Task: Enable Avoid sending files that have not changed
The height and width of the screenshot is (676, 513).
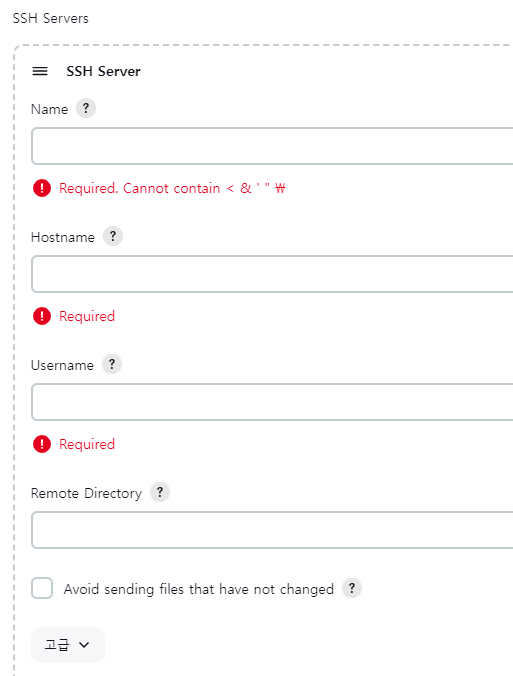Action: coord(42,588)
